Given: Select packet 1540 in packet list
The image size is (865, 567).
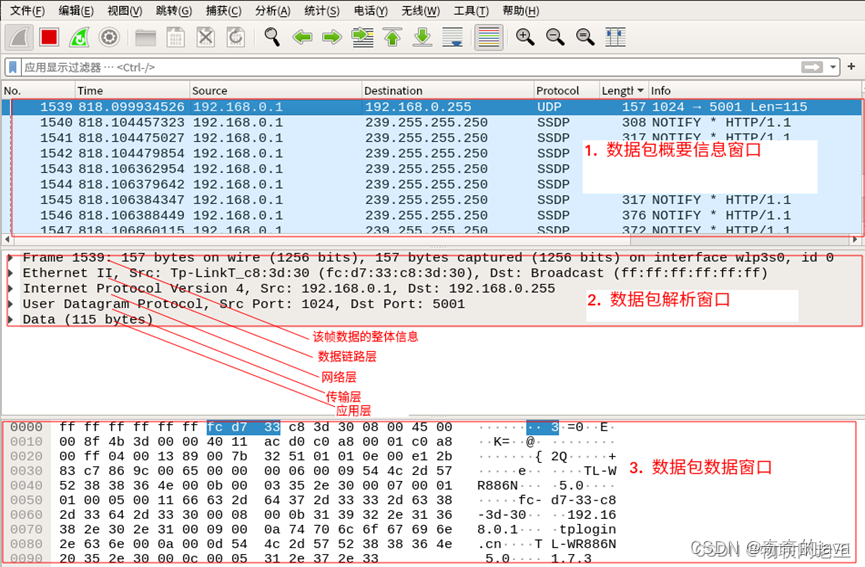Looking at the screenshot, I should click(x=431, y=122).
